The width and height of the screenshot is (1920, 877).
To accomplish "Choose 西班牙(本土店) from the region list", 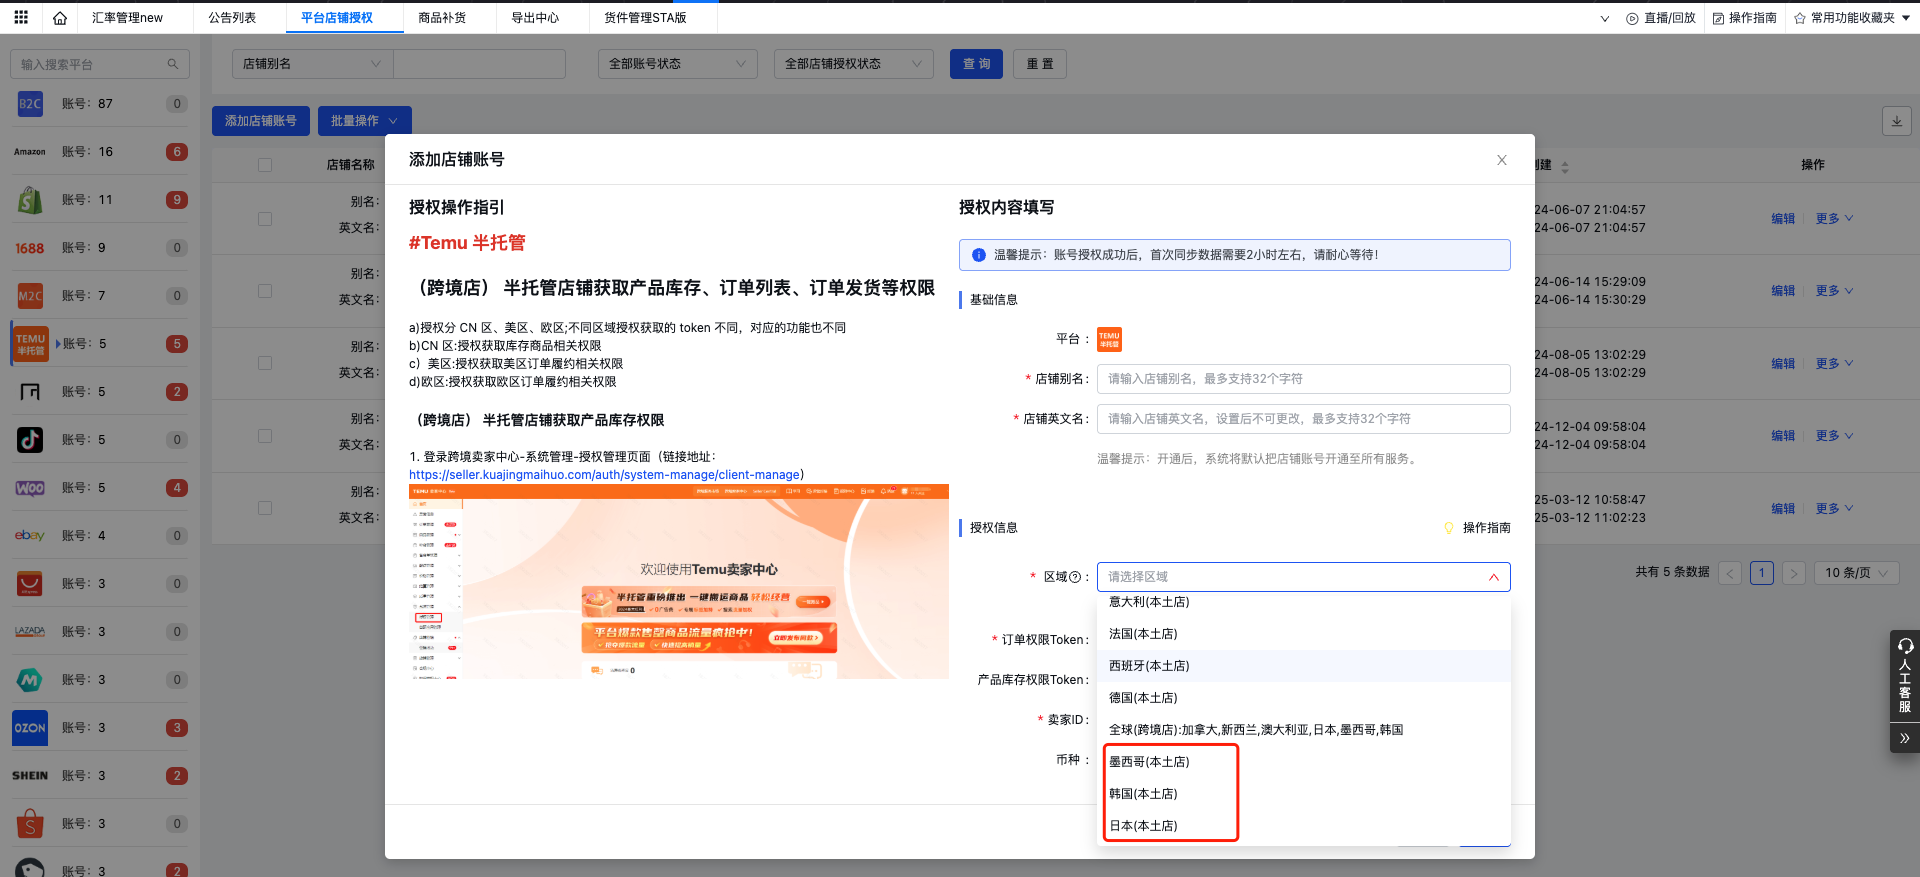I will [x=1304, y=666].
